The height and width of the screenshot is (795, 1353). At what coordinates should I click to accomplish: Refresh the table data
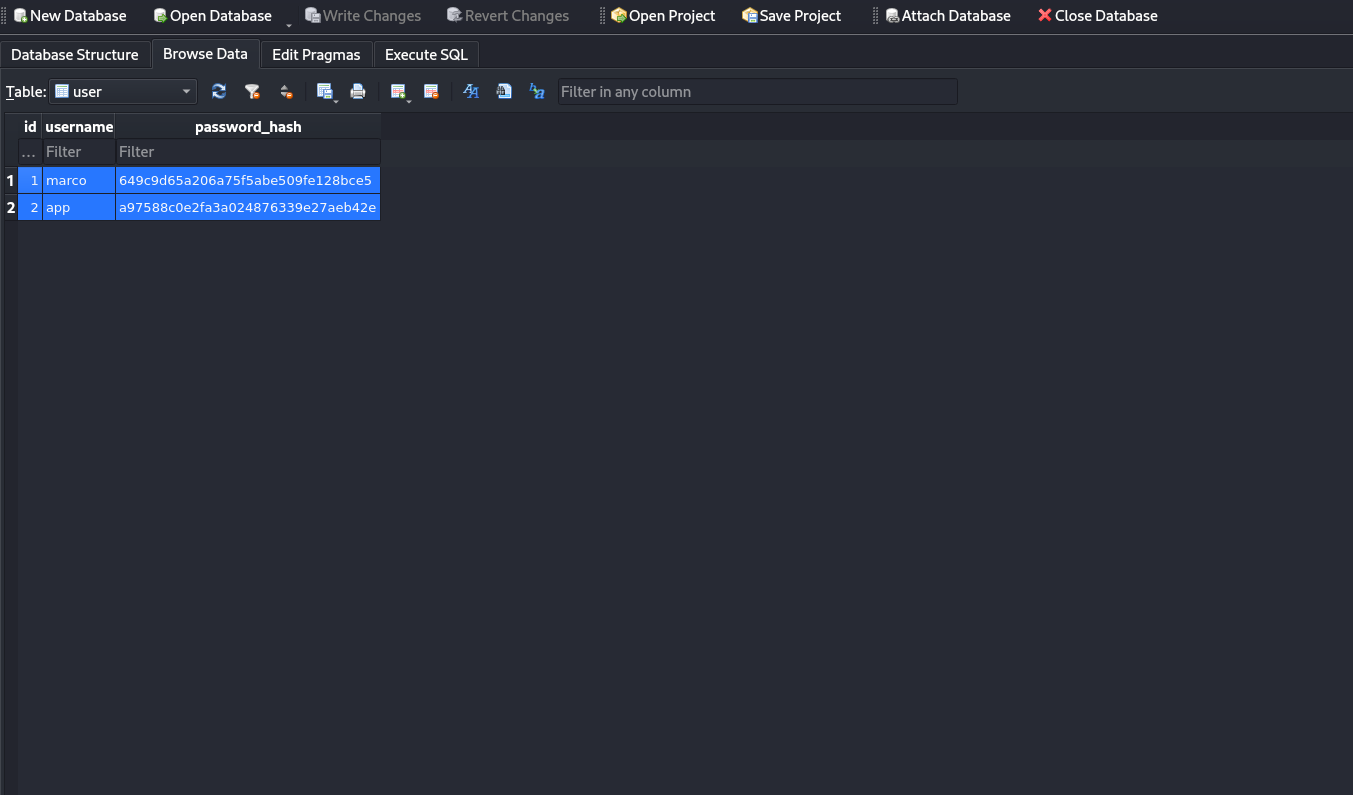click(219, 92)
